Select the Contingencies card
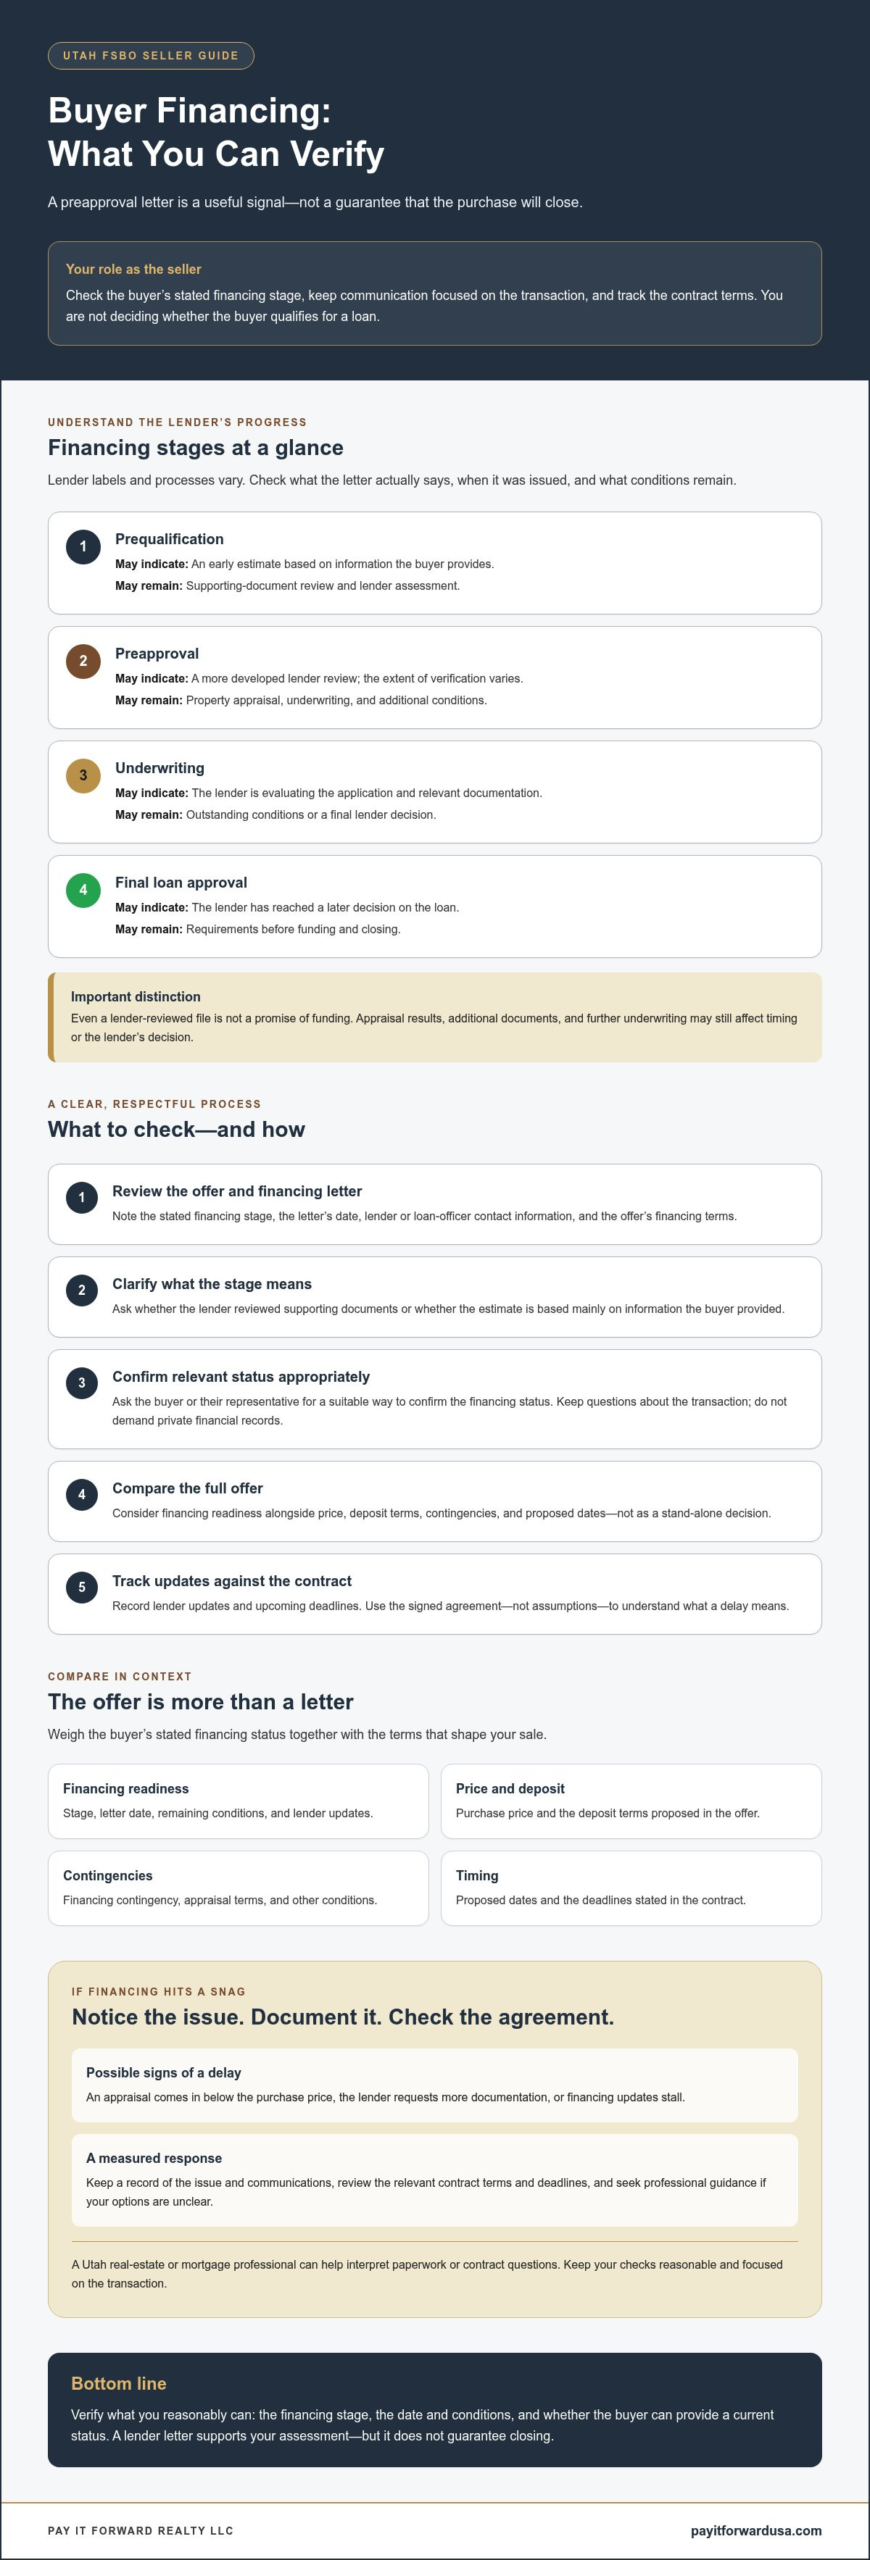 pyautogui.click(x=238, y=1888)
